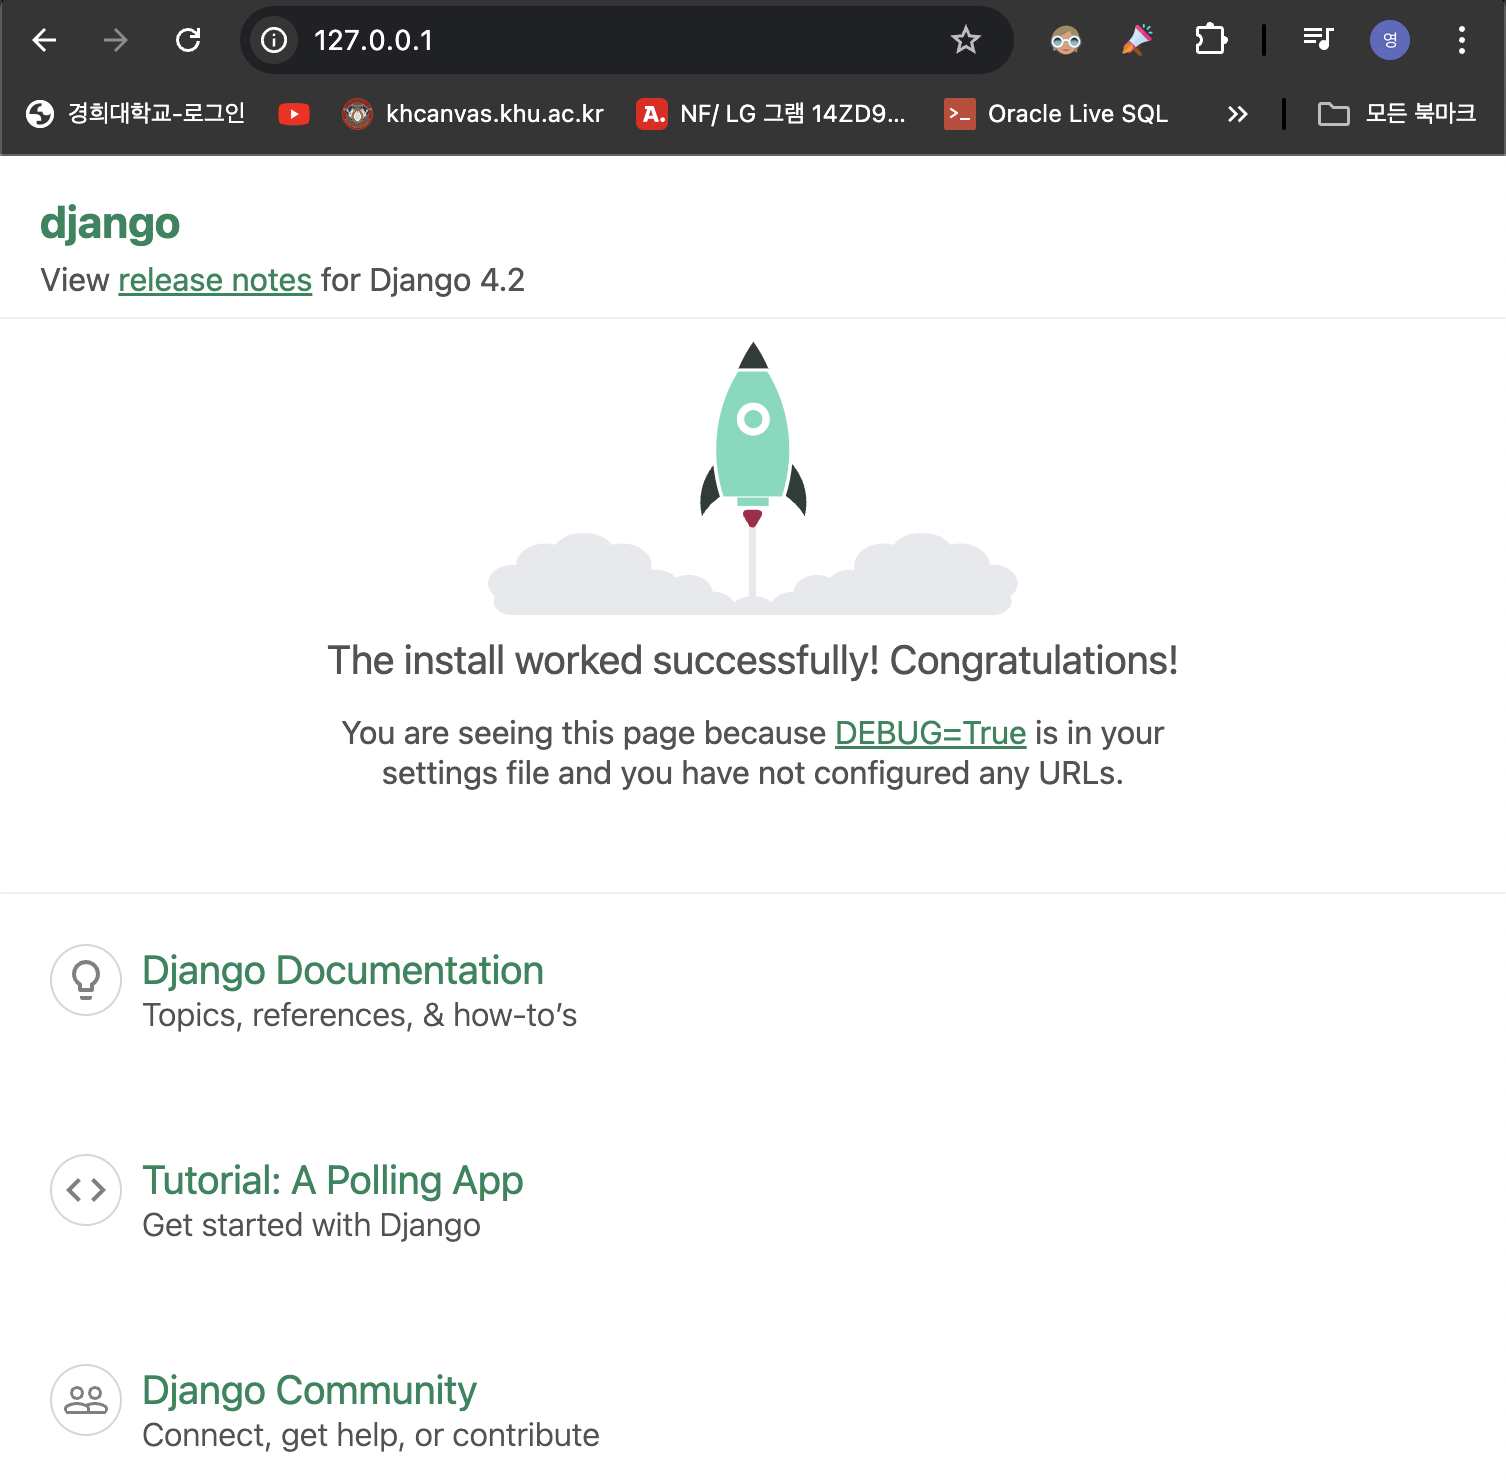The height and width of the screenshot is (1480, 1506).
Task: Open the party popper extension icon
Action: 1137,40
